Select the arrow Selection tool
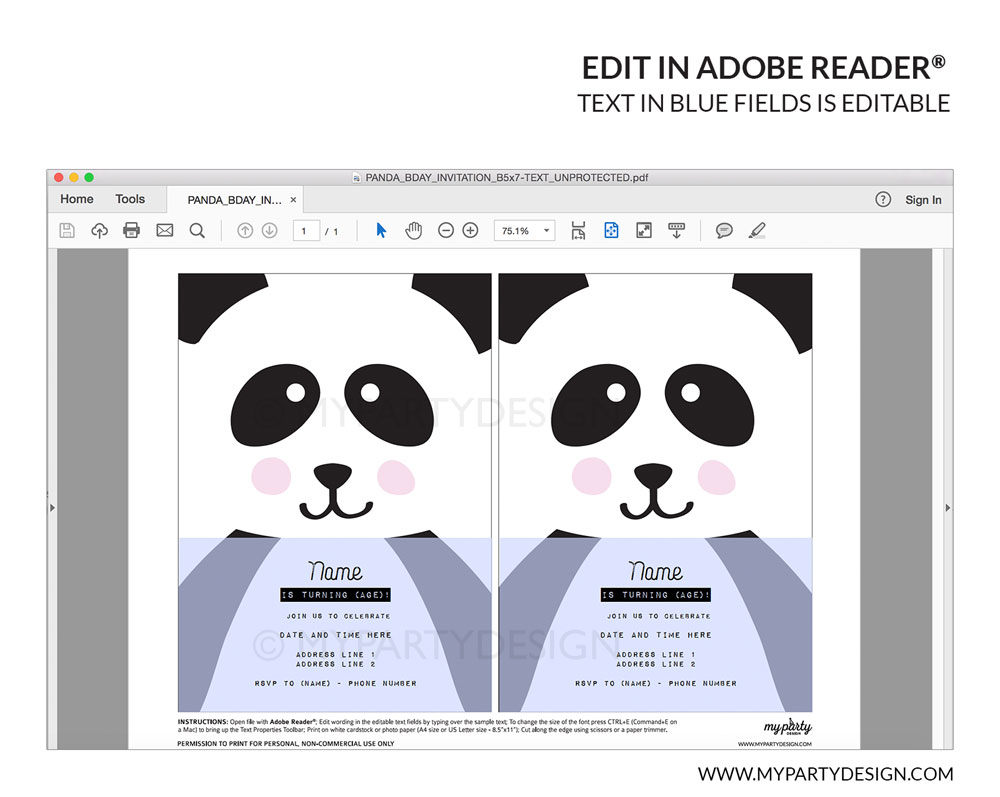1000x797 pixels. click(x=381, y=231)
